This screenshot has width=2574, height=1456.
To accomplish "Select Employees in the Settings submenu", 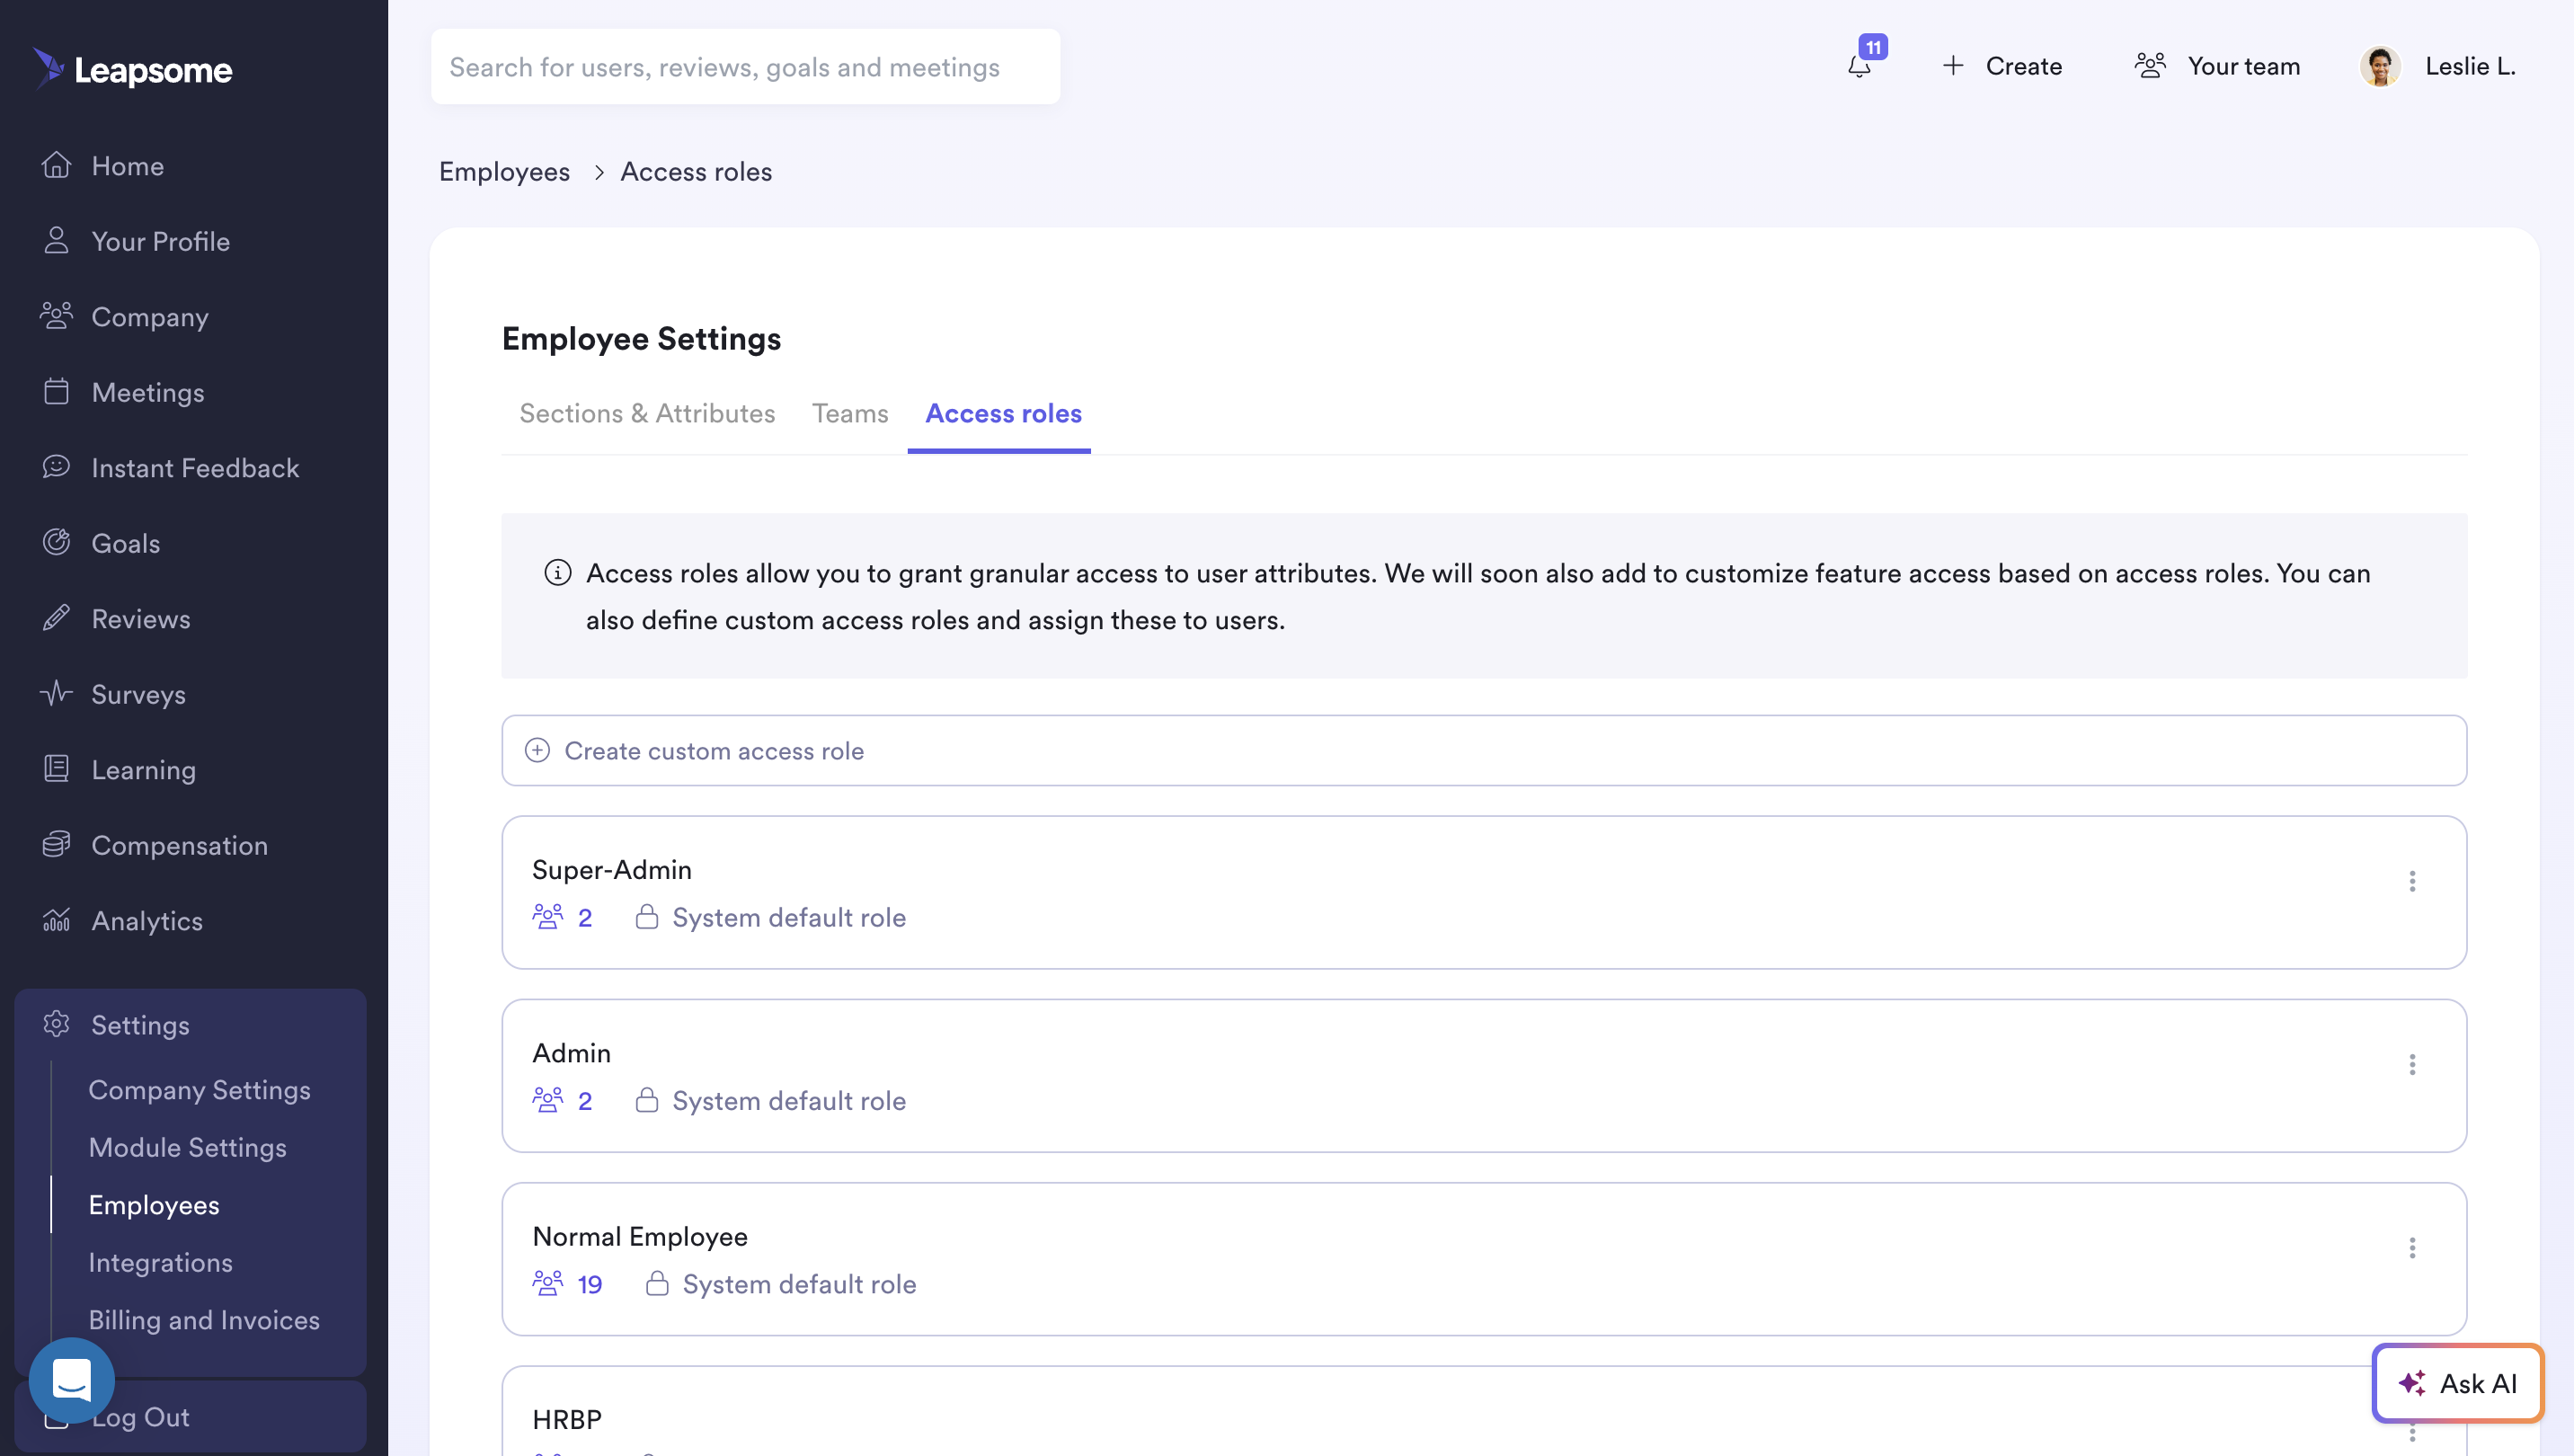I will coord(154,1205).
